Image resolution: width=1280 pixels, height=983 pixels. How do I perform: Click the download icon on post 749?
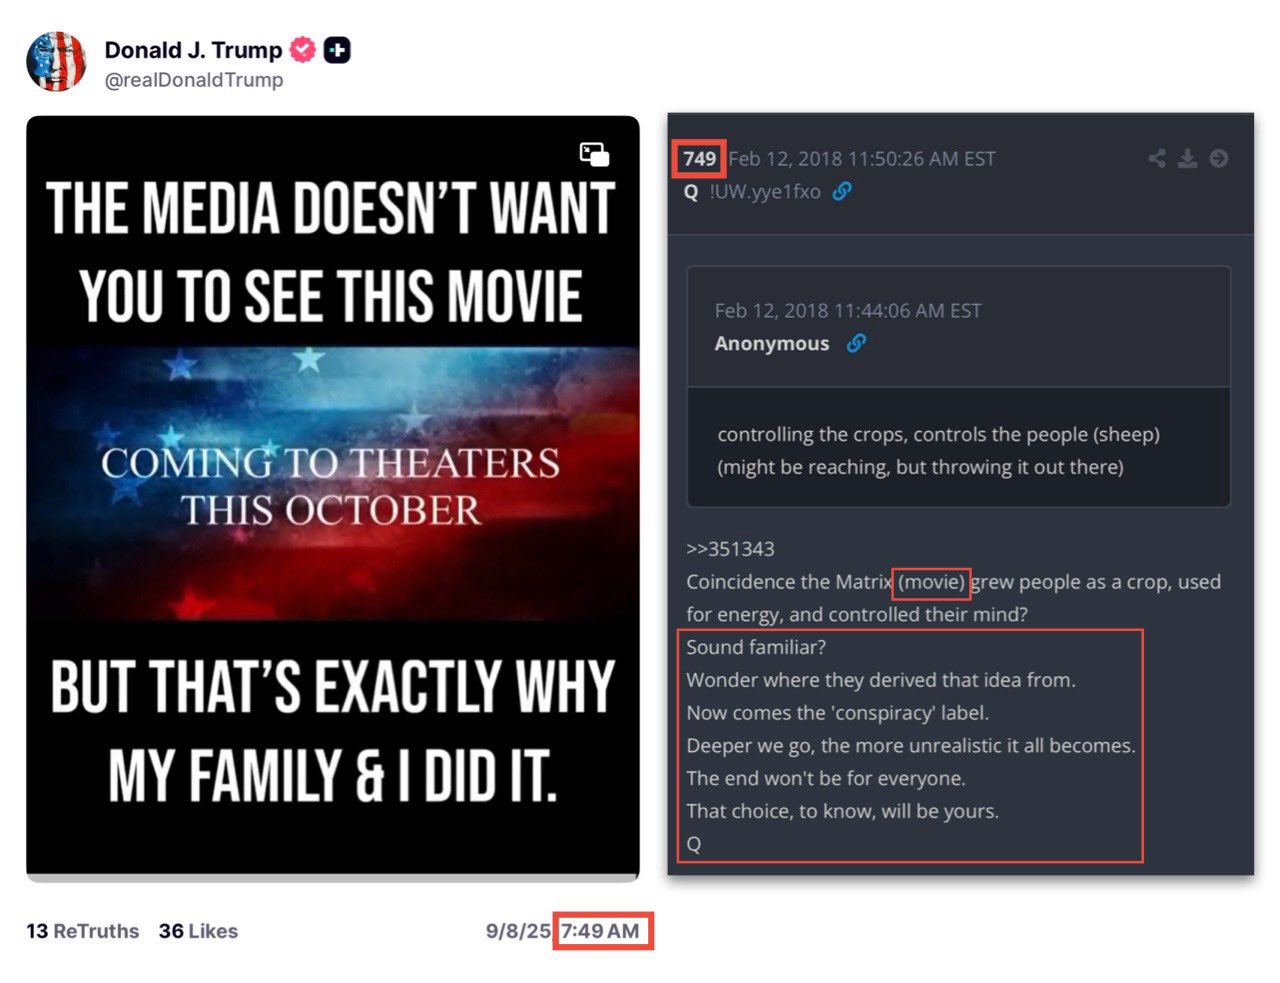click(1187, 158)
